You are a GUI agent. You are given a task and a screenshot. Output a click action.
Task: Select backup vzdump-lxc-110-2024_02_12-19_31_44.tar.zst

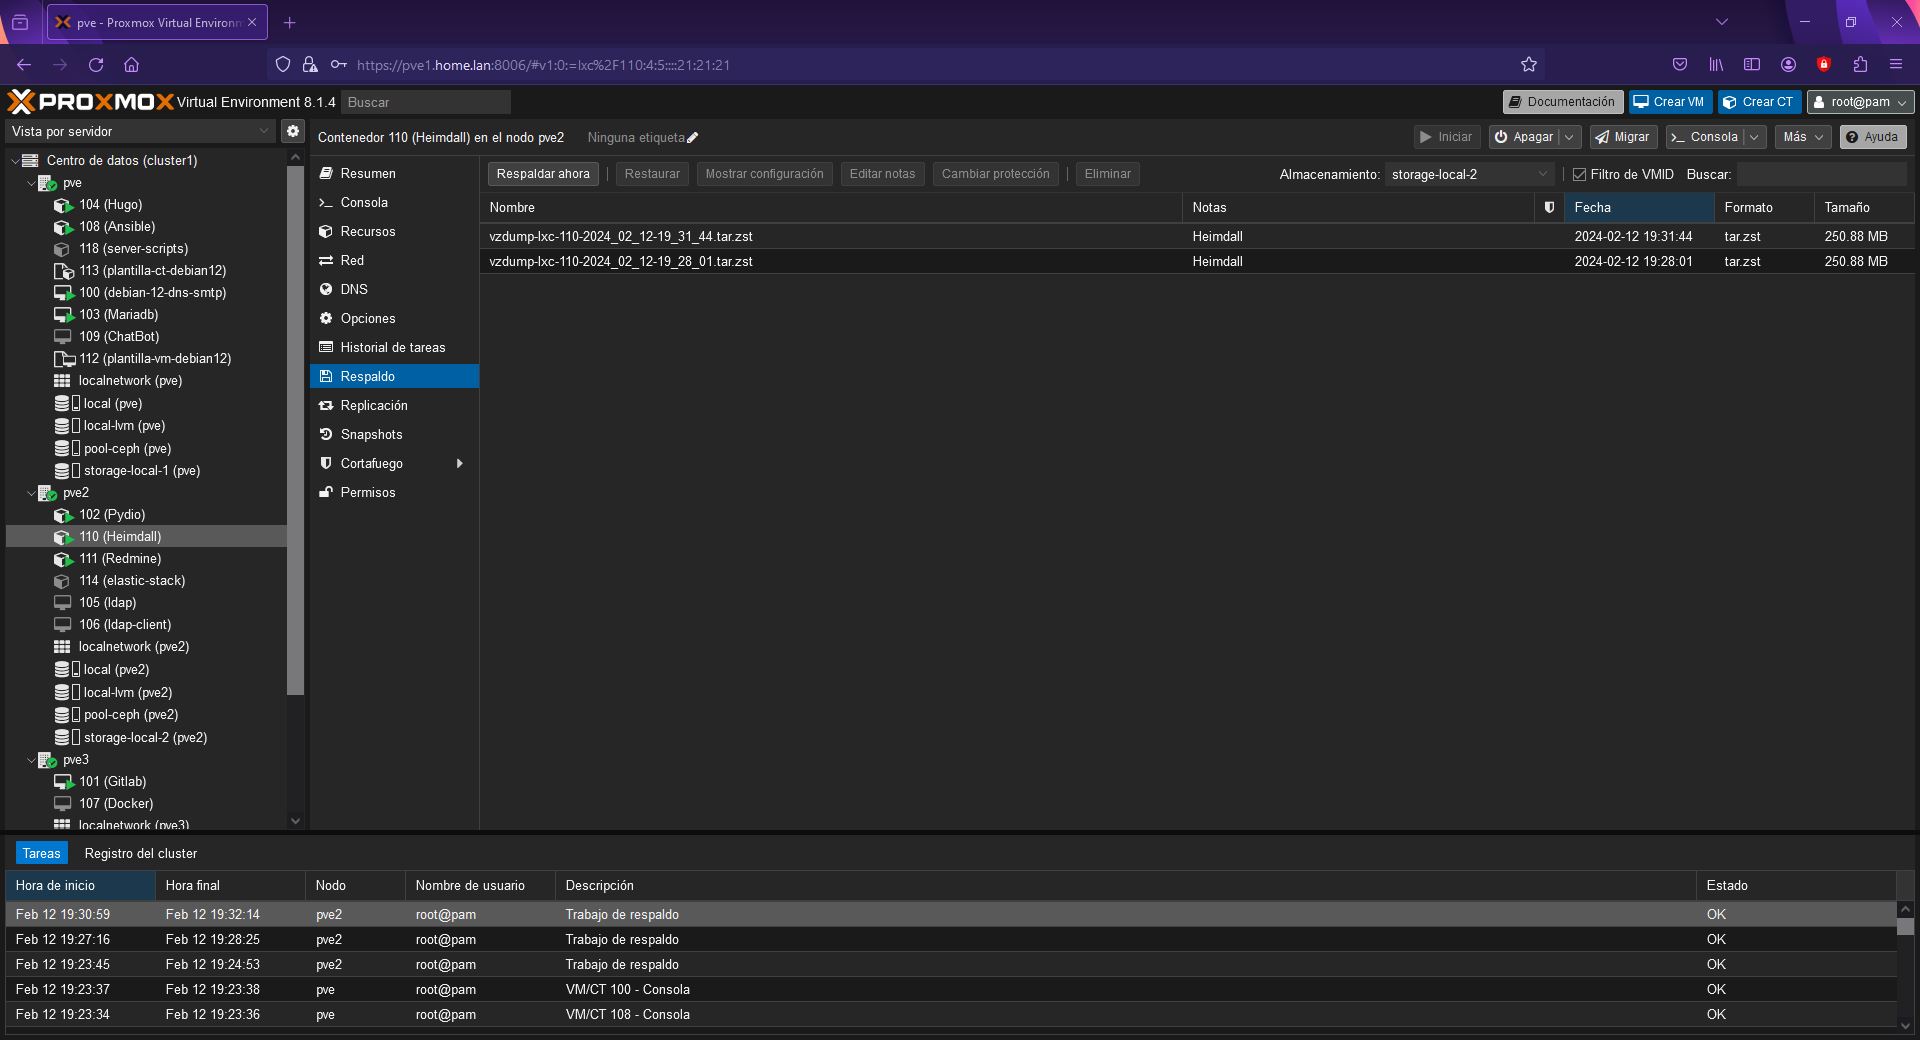coord(1196,237)
